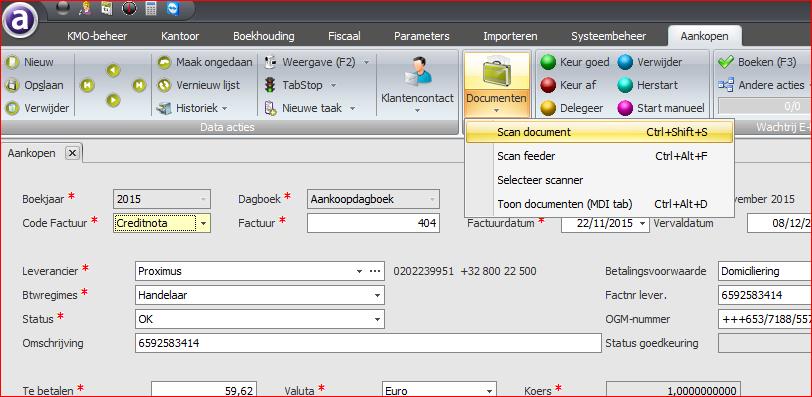The height and width of the screenshot is (397, 812).
Task: Open the Btwregimes dropdown showing Handelaar
Action: point(378,296)
